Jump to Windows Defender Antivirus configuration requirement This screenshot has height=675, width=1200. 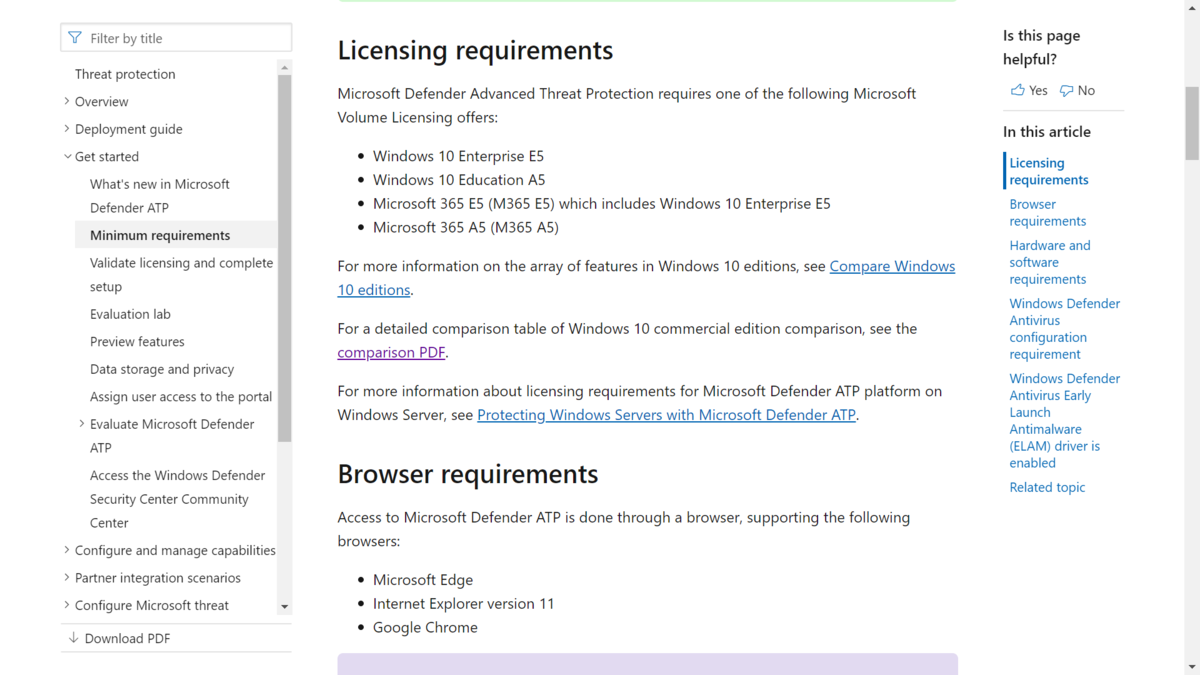1064,329
